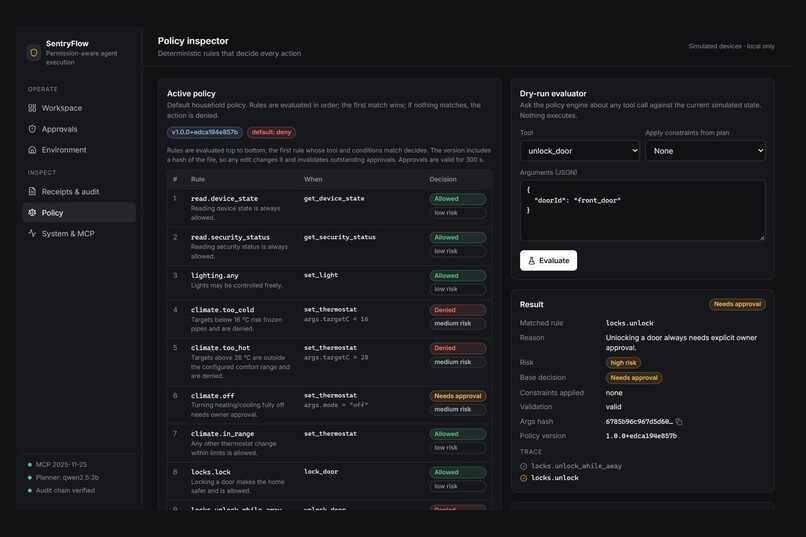This screenshot has width=806, height=537.
Task: Click the Needs approval badge in Result header
Action: (737, 304)
